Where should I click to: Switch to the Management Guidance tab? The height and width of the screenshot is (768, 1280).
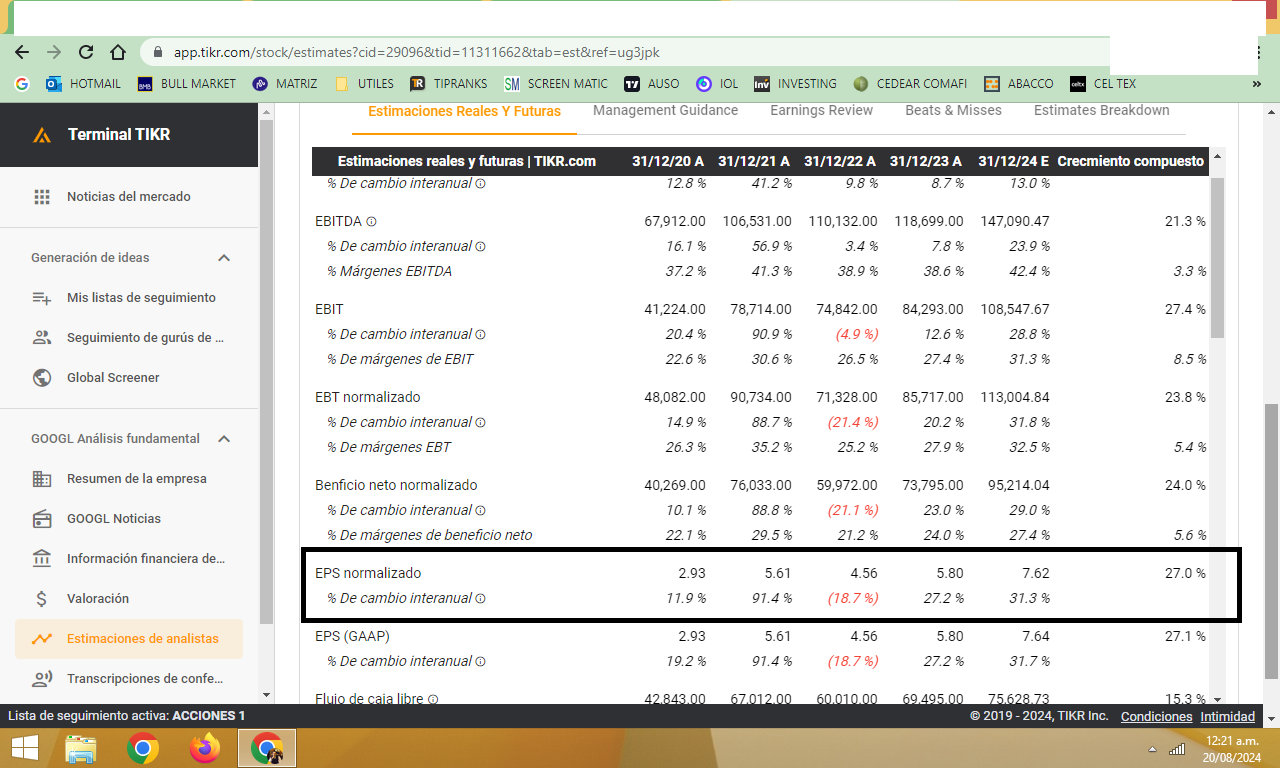(x=666, y=110)
